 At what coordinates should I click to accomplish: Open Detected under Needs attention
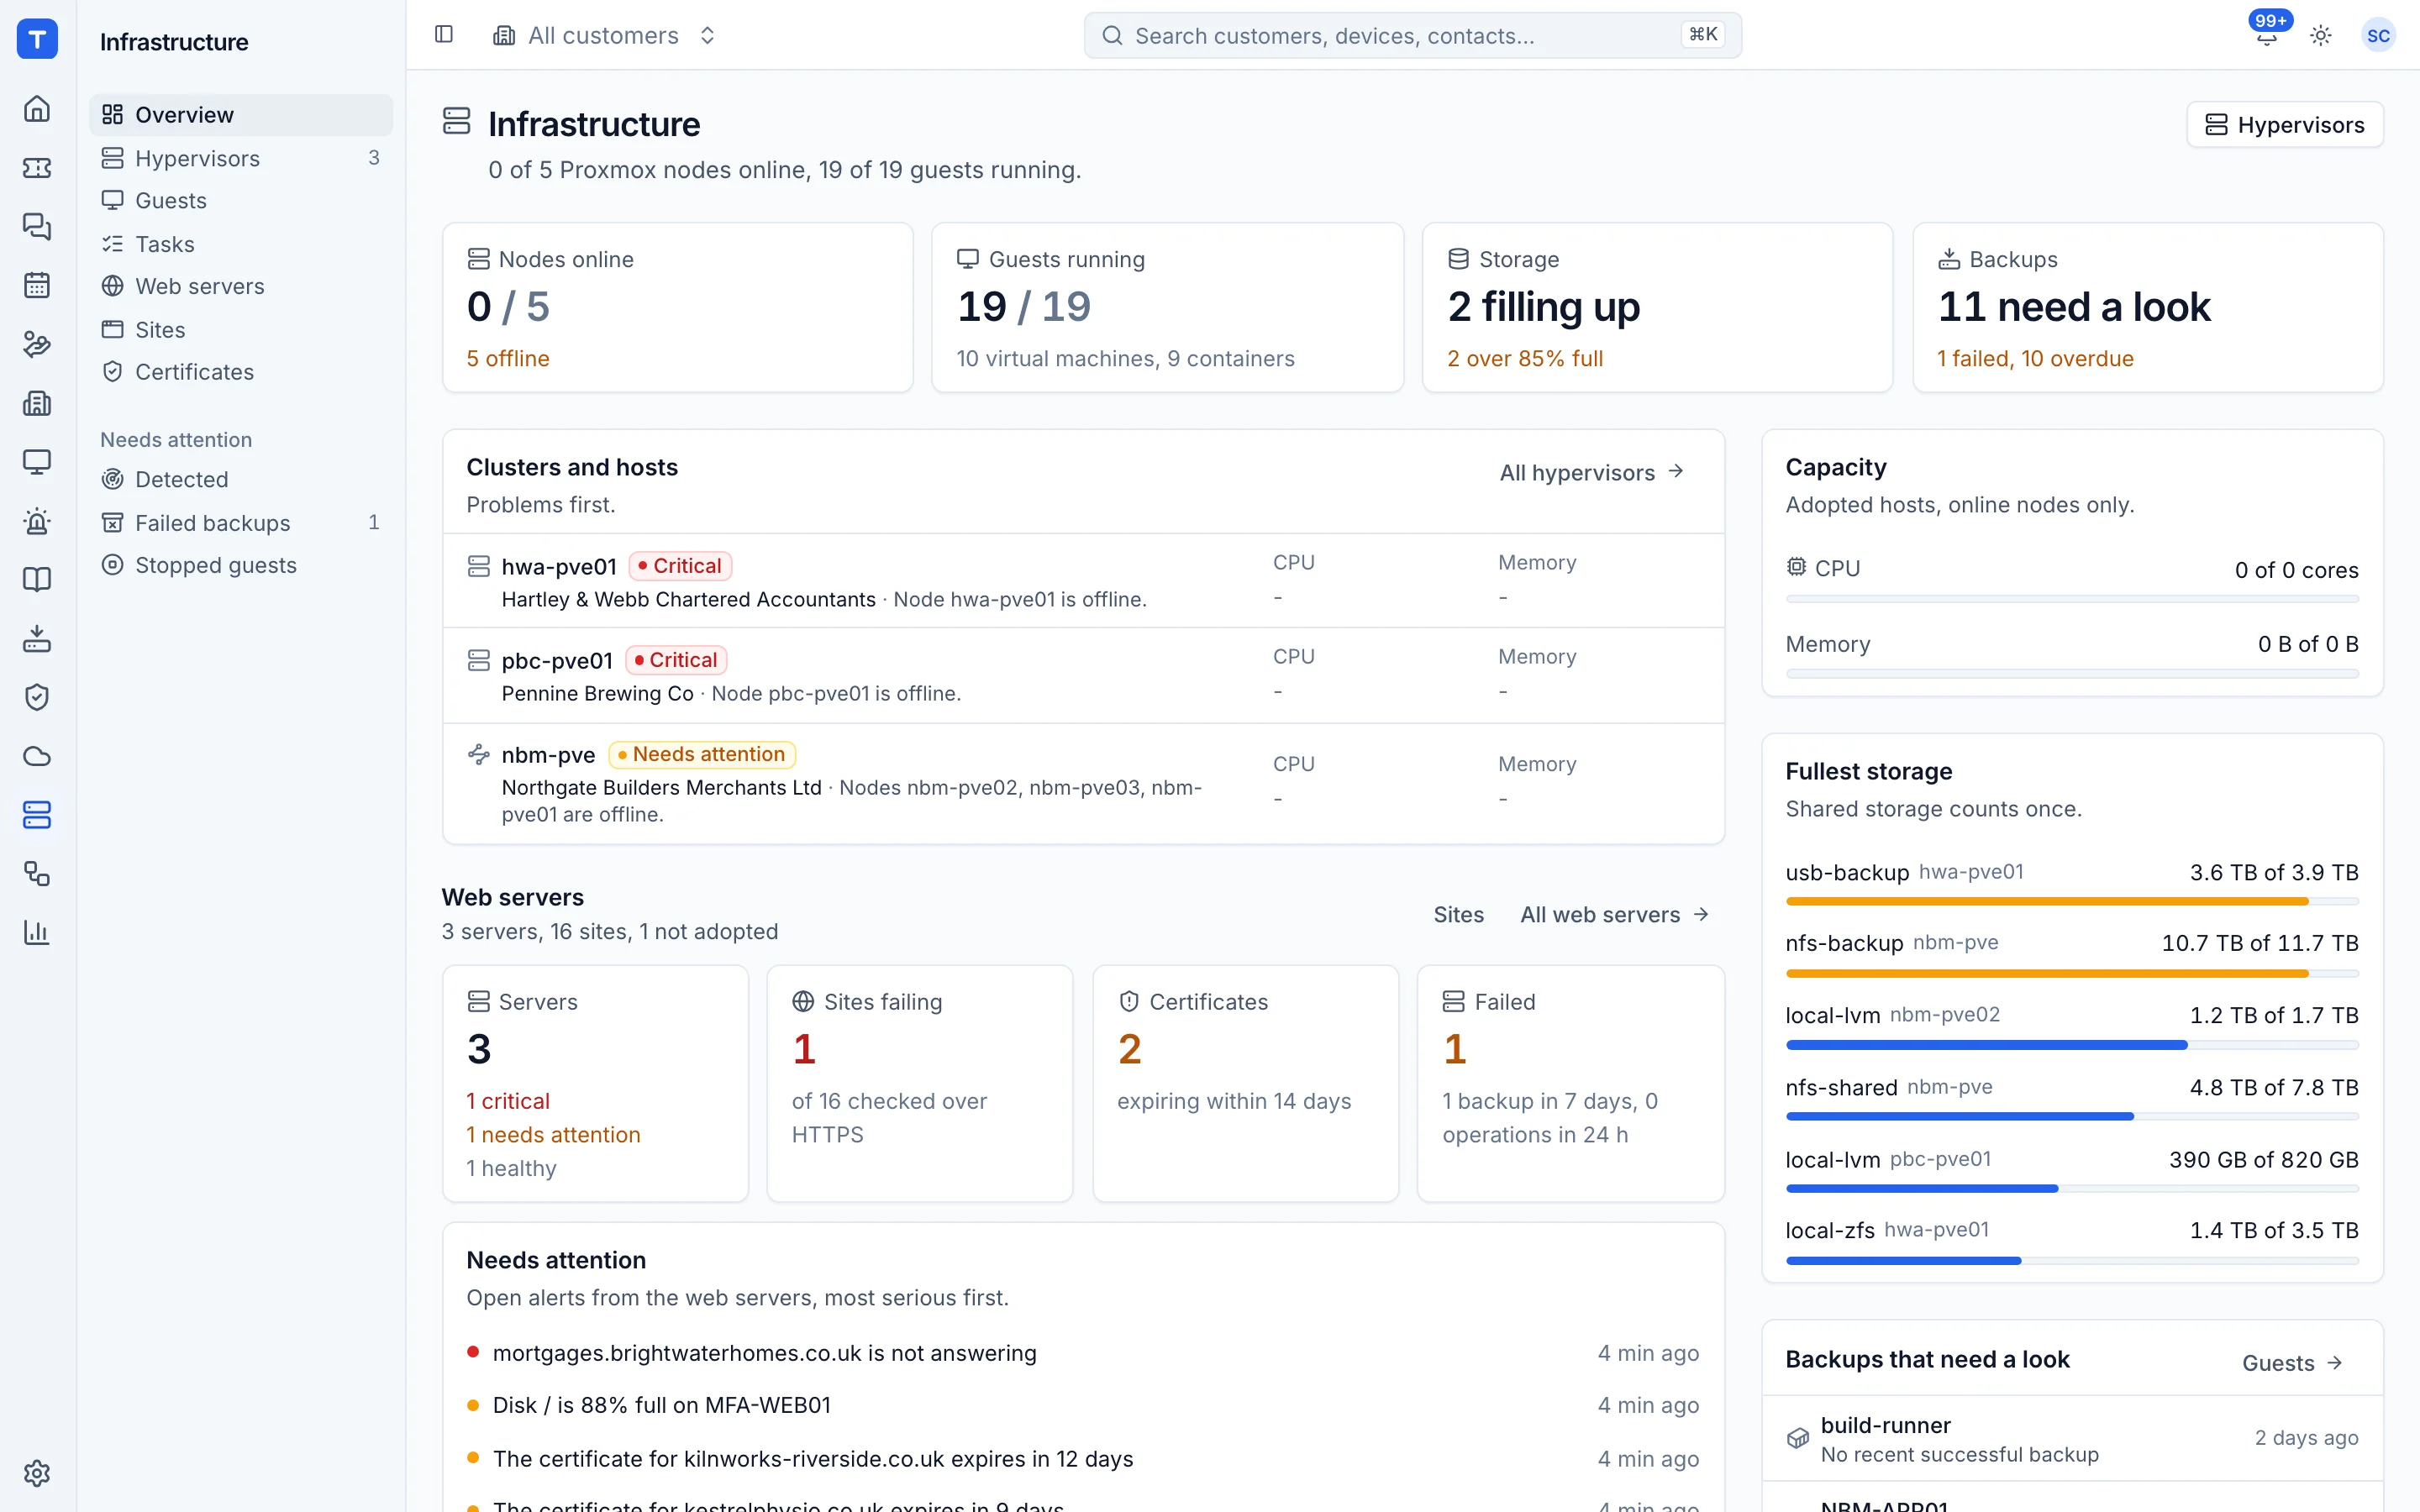241,480
